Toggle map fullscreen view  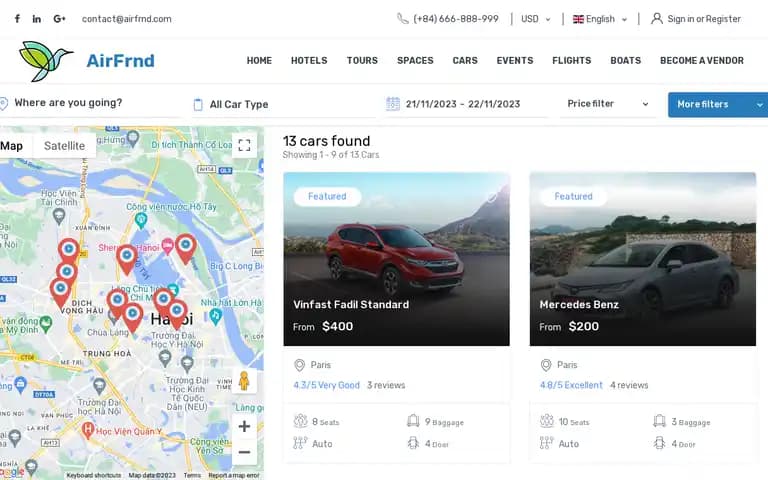[244, 145]
